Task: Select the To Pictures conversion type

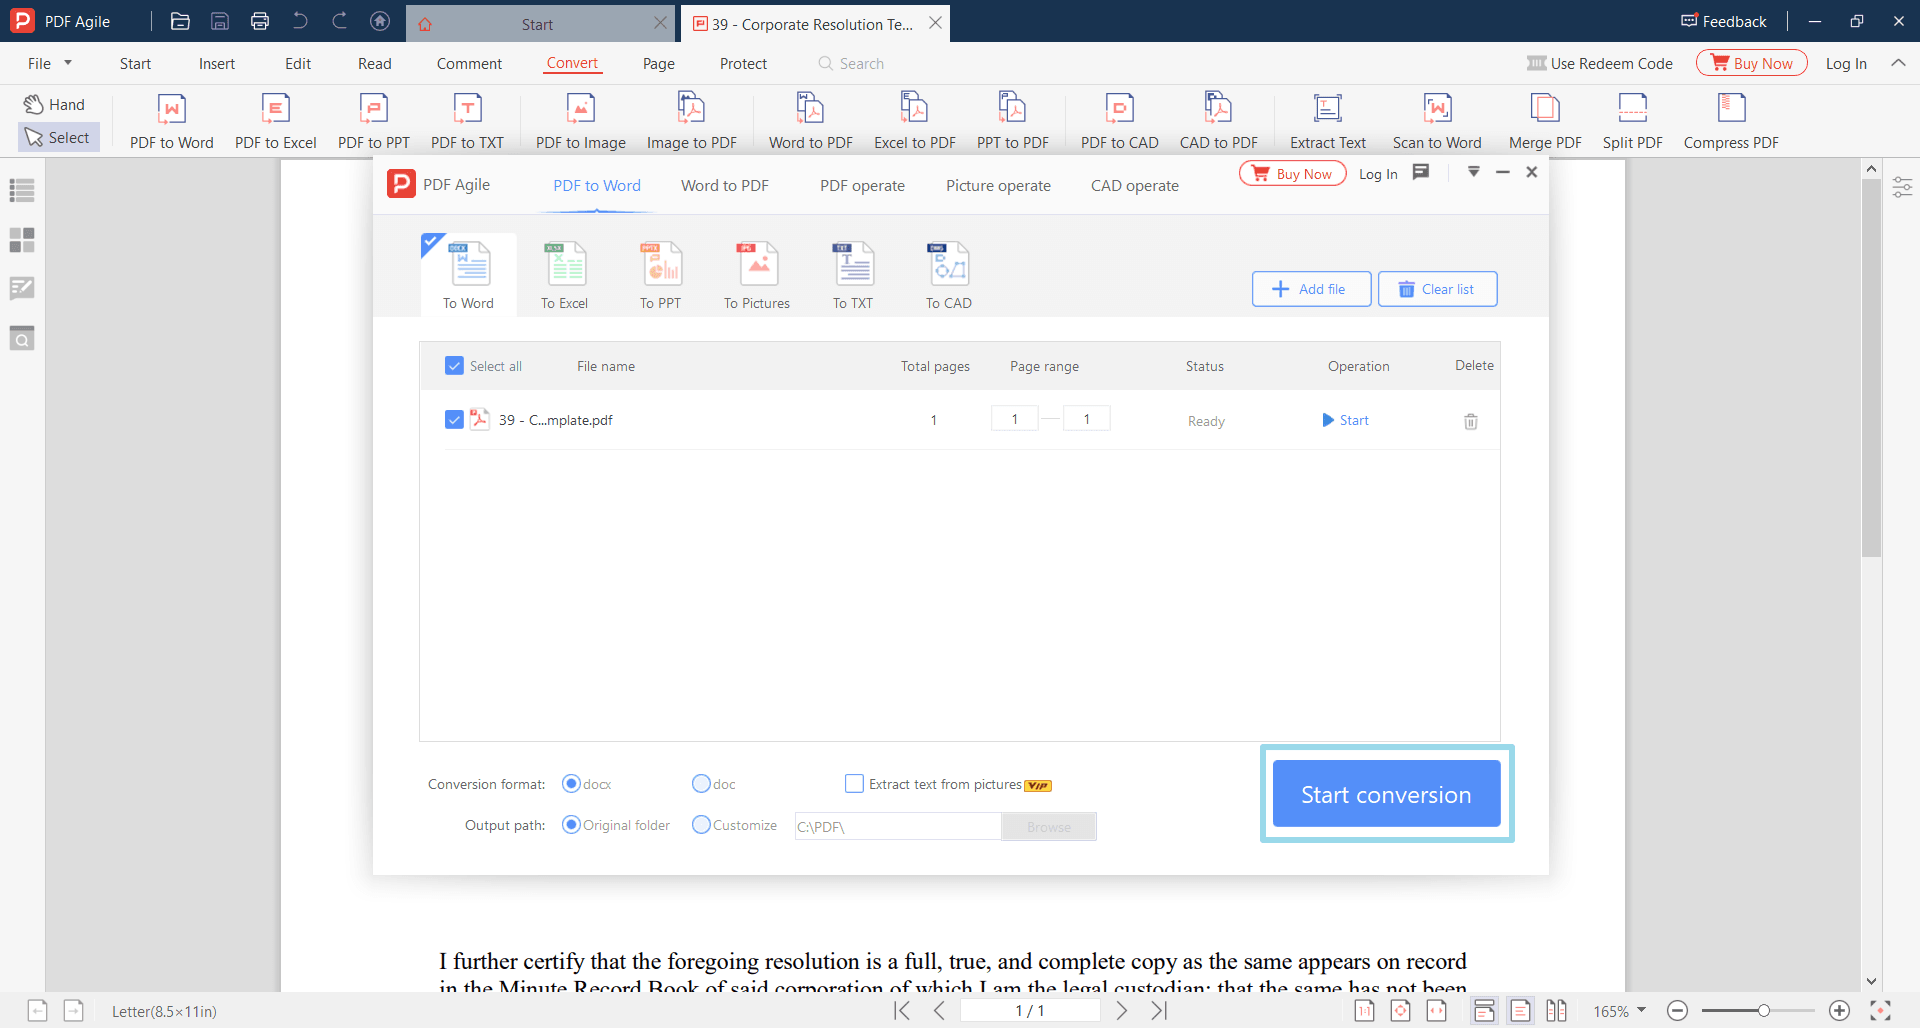Action: [757, 276]
